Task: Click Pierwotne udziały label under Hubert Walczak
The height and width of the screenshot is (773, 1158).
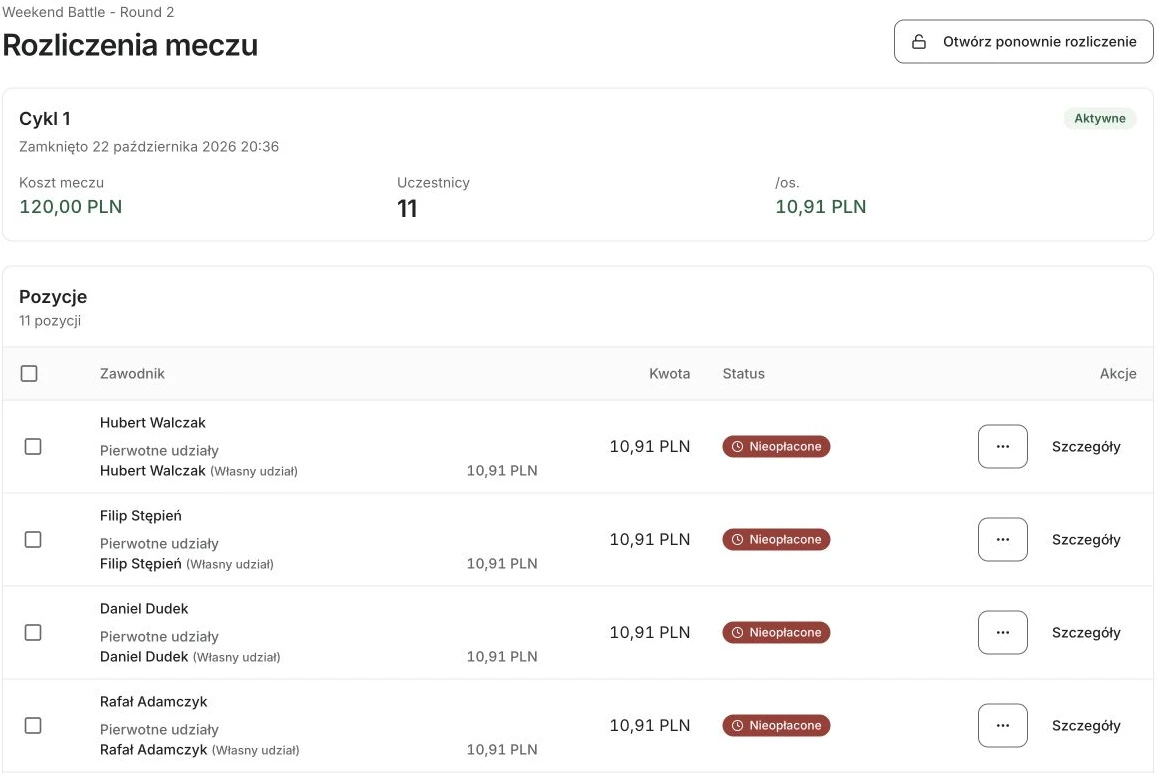Action: [160, 450]
